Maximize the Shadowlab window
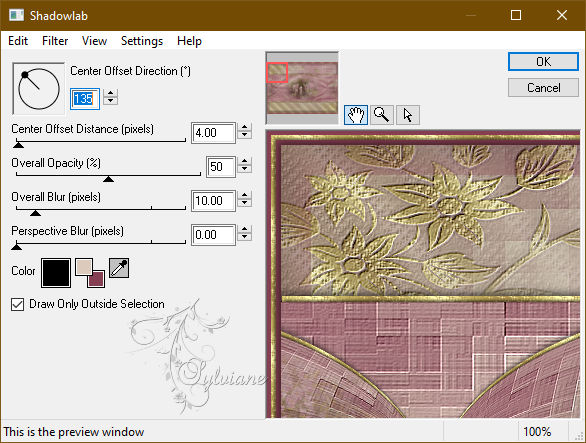Viewport: 586px width, 443px height. 516,15
